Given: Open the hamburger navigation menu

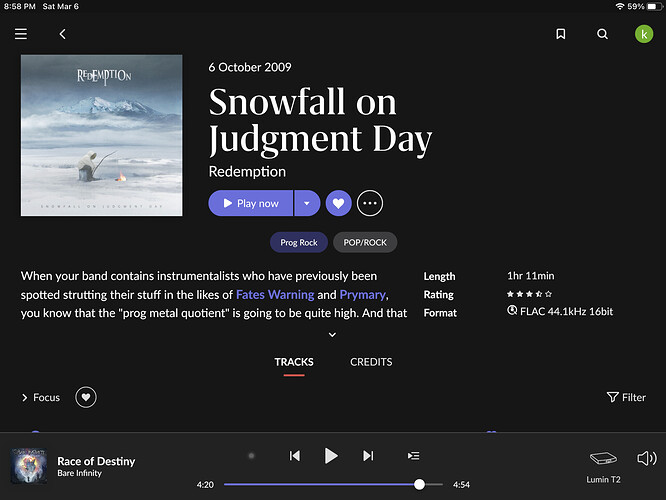Looking at the screenshot, I should 21,34.
